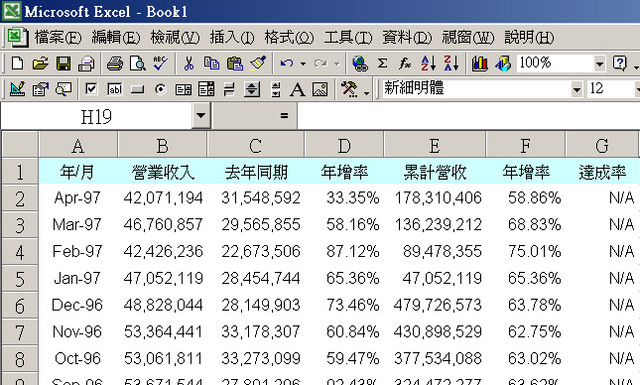Select row 1 header
Screen dimensions: 640x385
tap(20, 172)
